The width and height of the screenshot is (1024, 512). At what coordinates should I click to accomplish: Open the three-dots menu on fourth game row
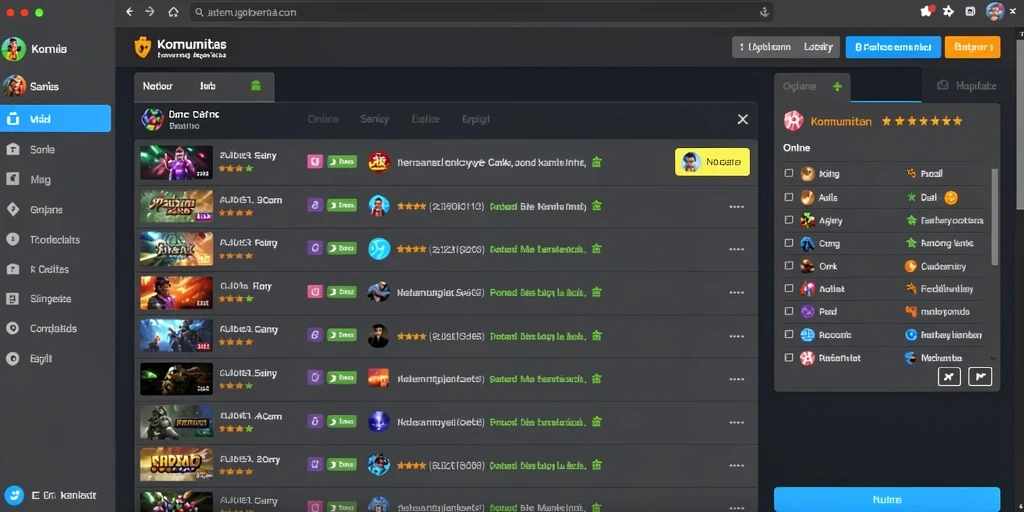(737, 293)
